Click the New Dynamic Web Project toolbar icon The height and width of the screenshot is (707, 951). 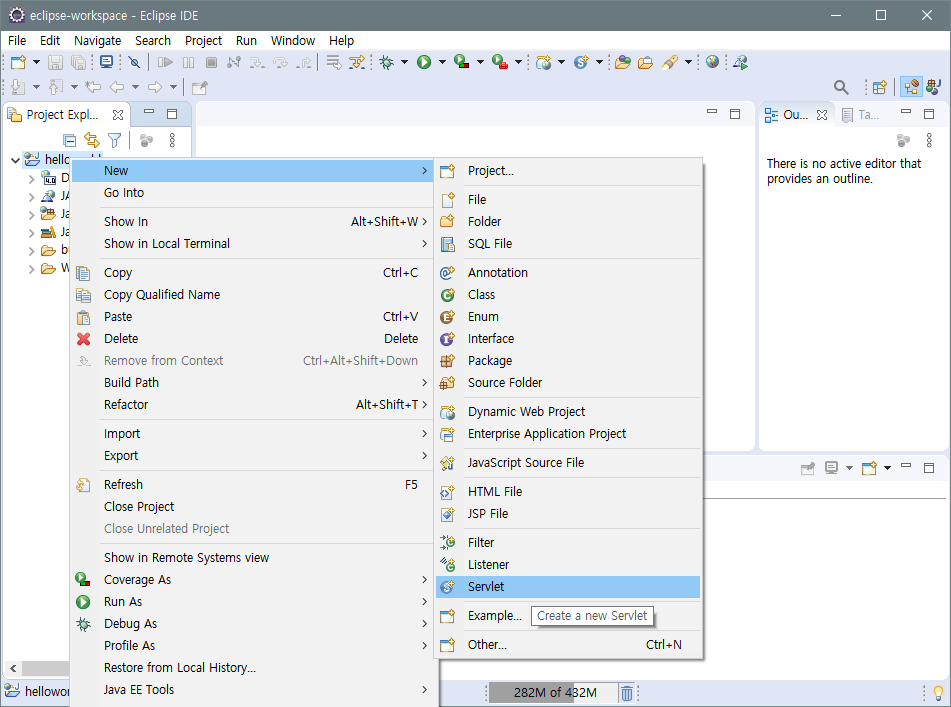click(543, 62)
